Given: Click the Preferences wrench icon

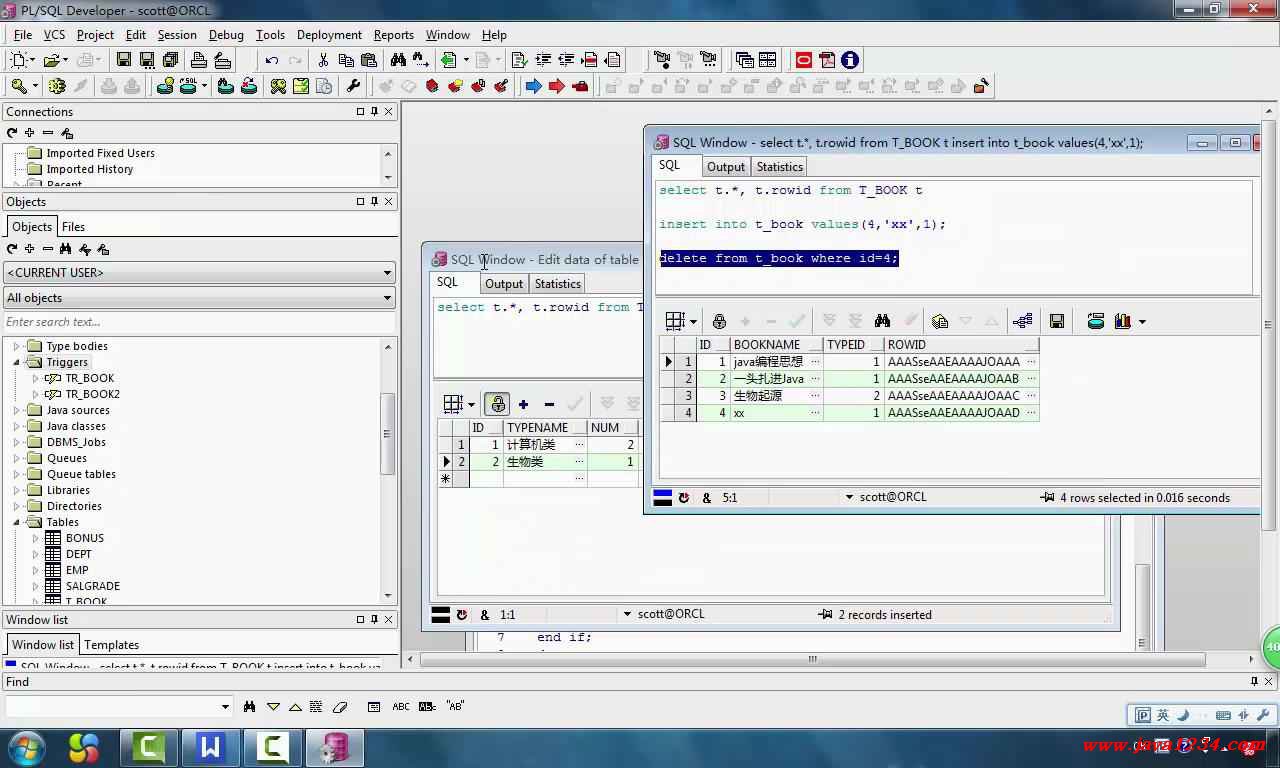Looking at the screenshot, I should [352, 86].
